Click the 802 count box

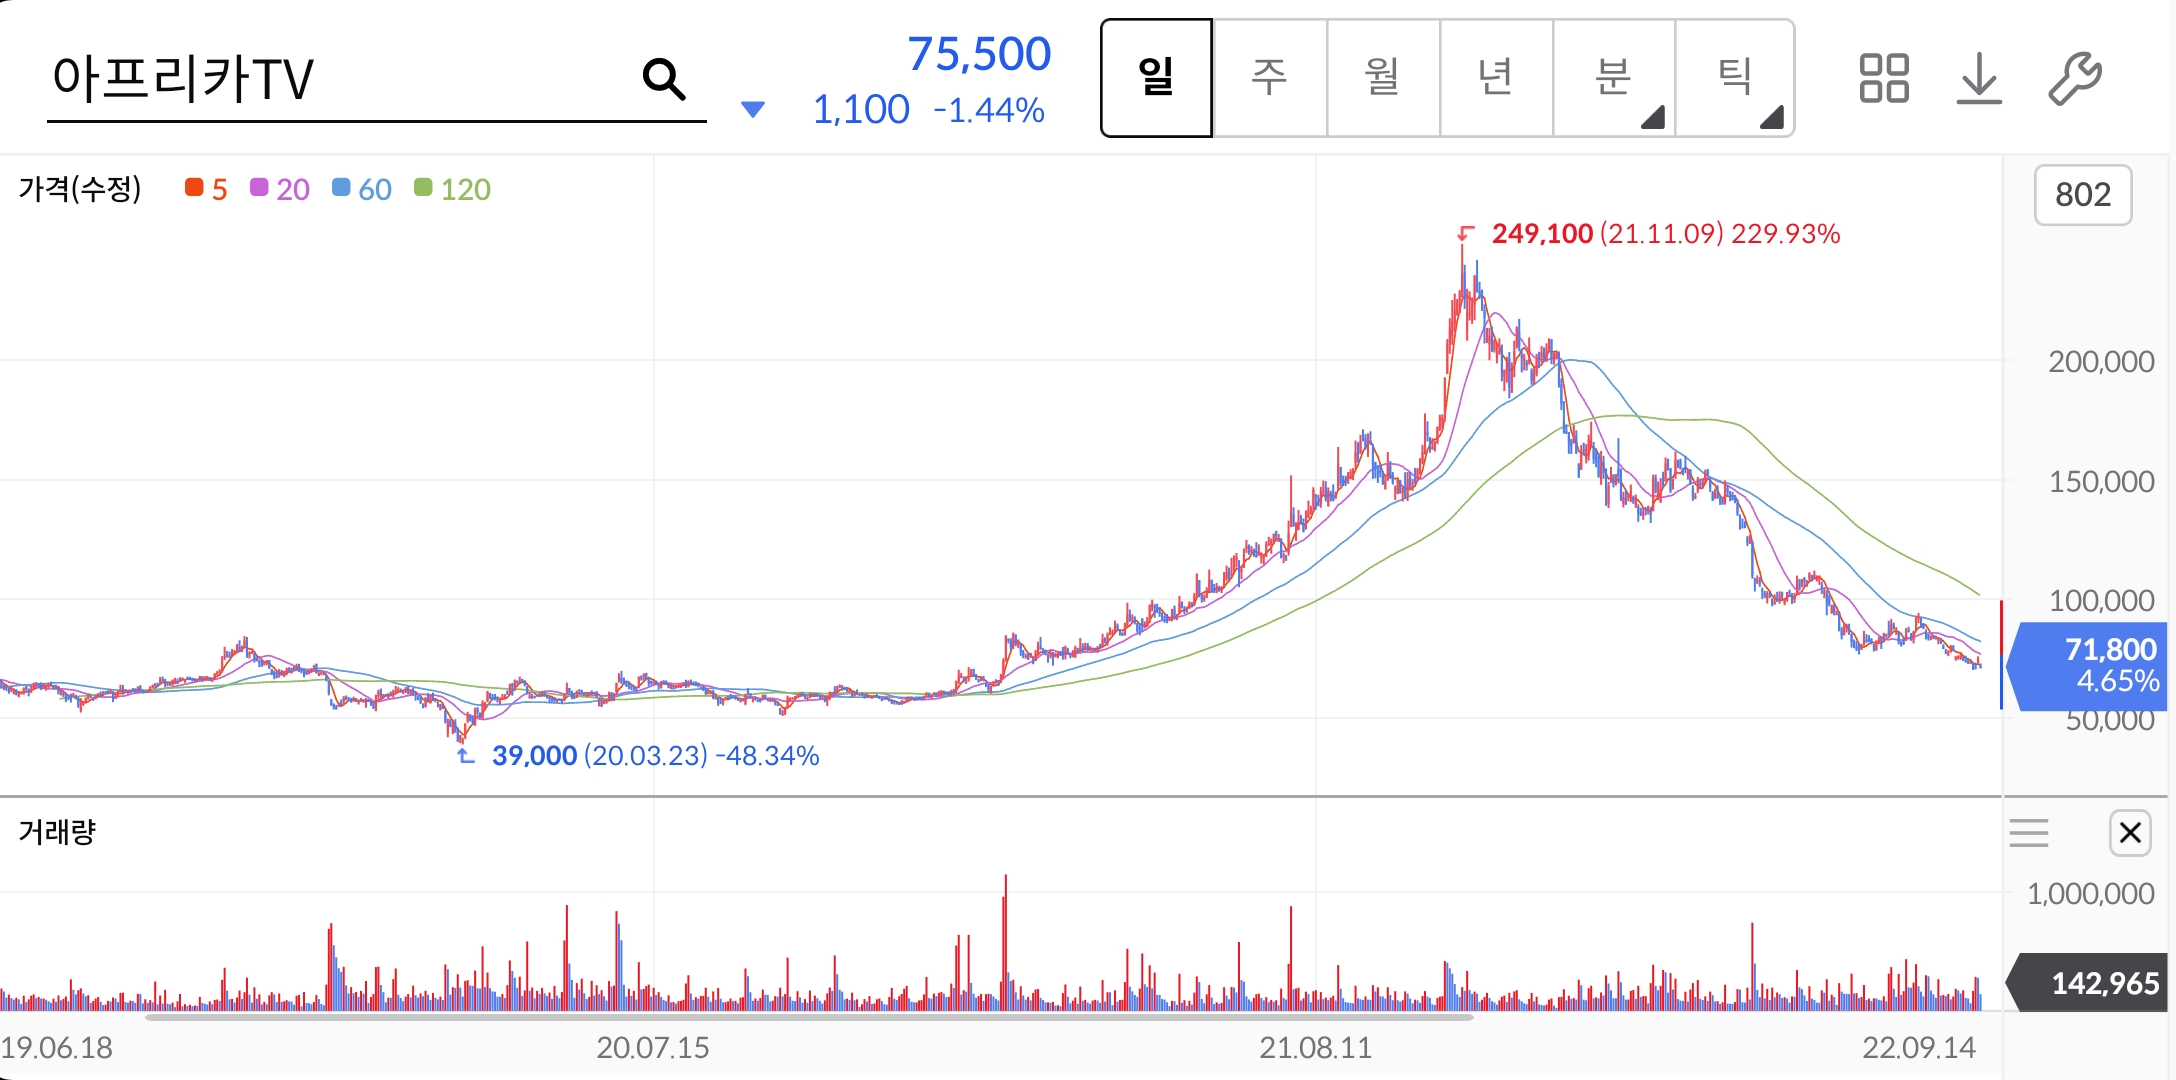(x=2082, y=195)
